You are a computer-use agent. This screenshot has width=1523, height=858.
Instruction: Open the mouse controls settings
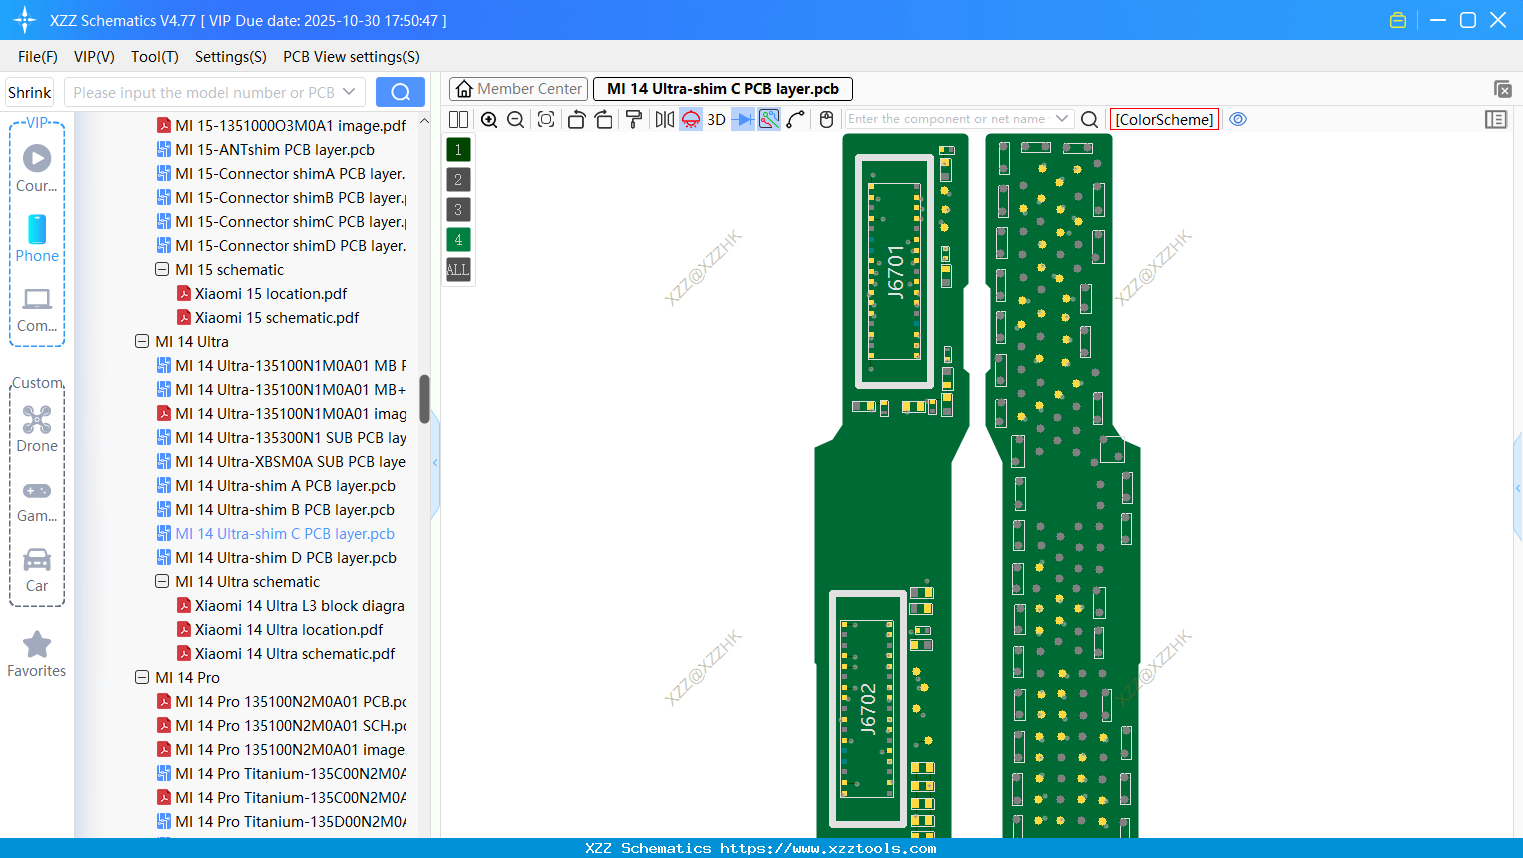[x=826, y=119]
